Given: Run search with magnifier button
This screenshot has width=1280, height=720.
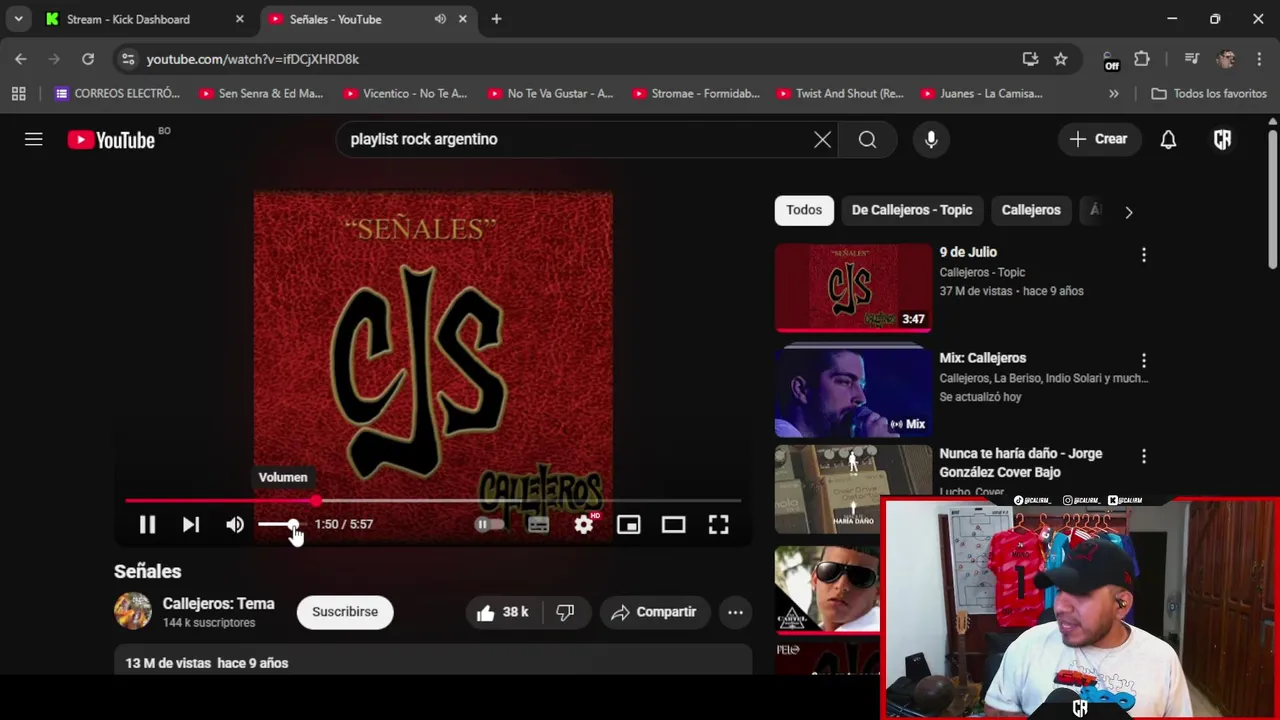Looking at the screenshot, I should point(867,139).
